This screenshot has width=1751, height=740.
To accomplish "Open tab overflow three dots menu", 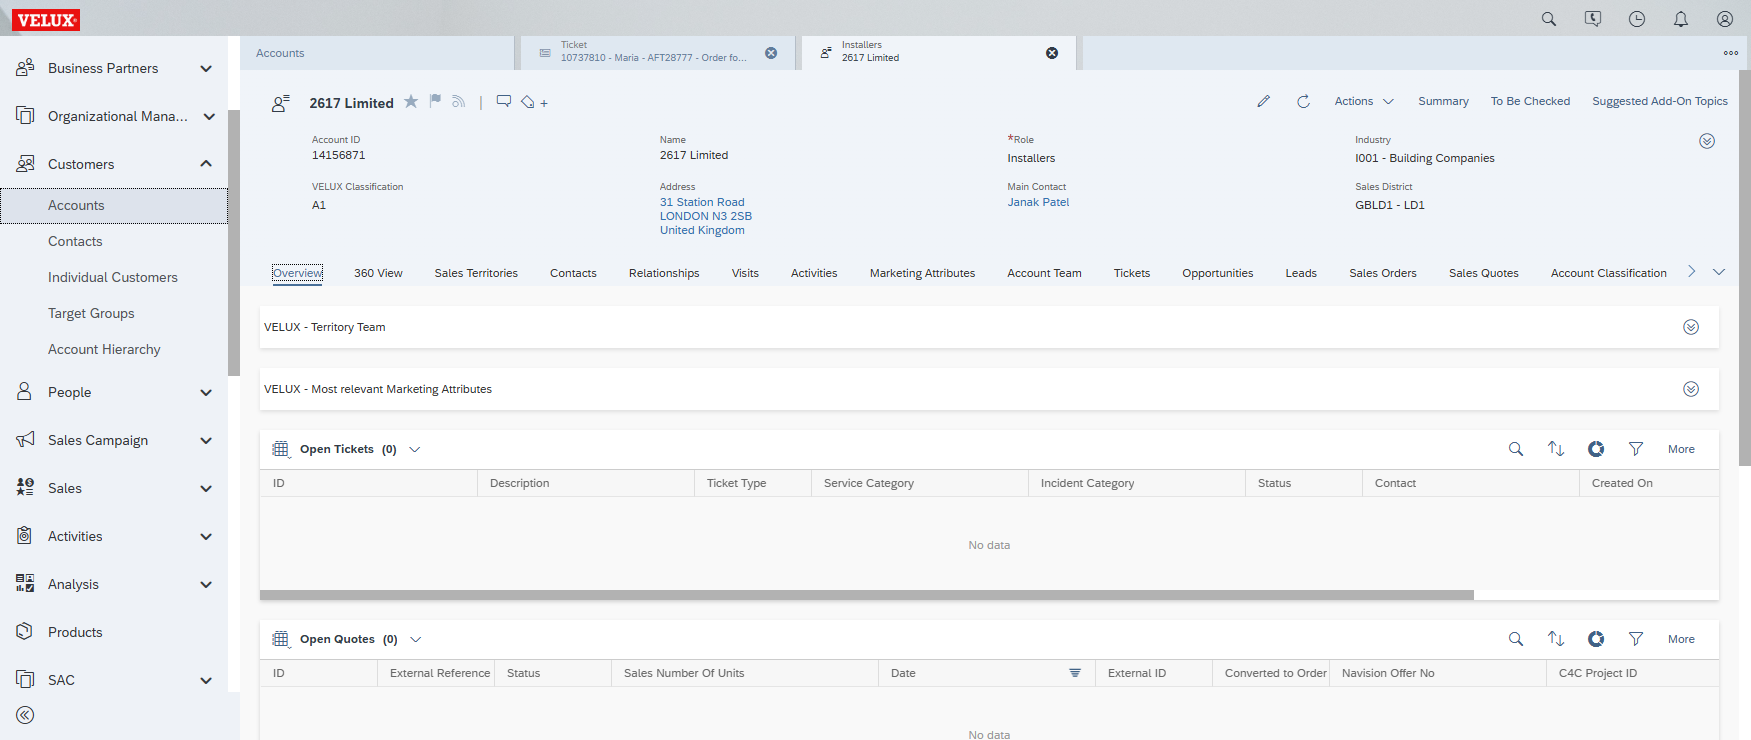I will pyautogui.click(x=1731, y=53).
